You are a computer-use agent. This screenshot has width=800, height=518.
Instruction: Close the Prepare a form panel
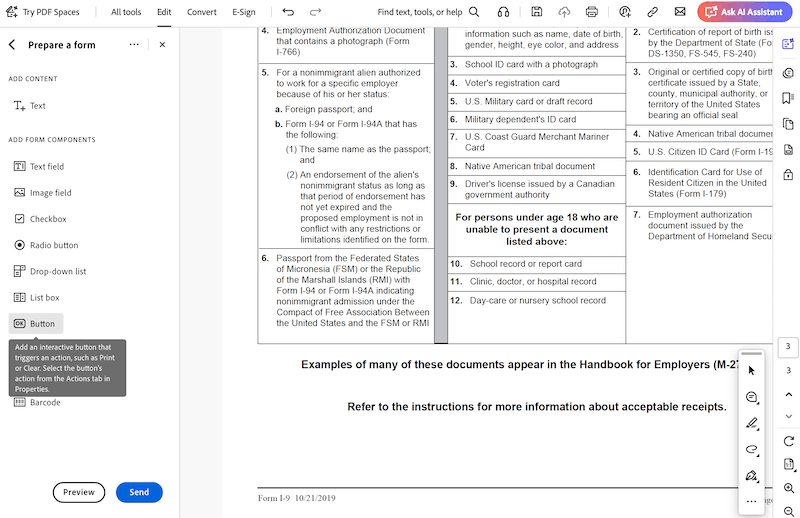(x=162, y=45)
